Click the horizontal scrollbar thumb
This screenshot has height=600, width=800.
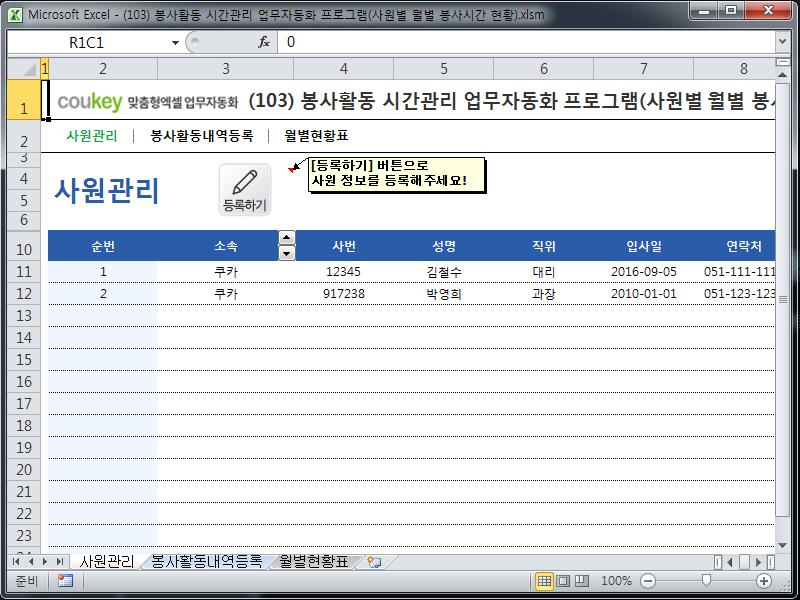pyautogui.click(x=744, y=562)
